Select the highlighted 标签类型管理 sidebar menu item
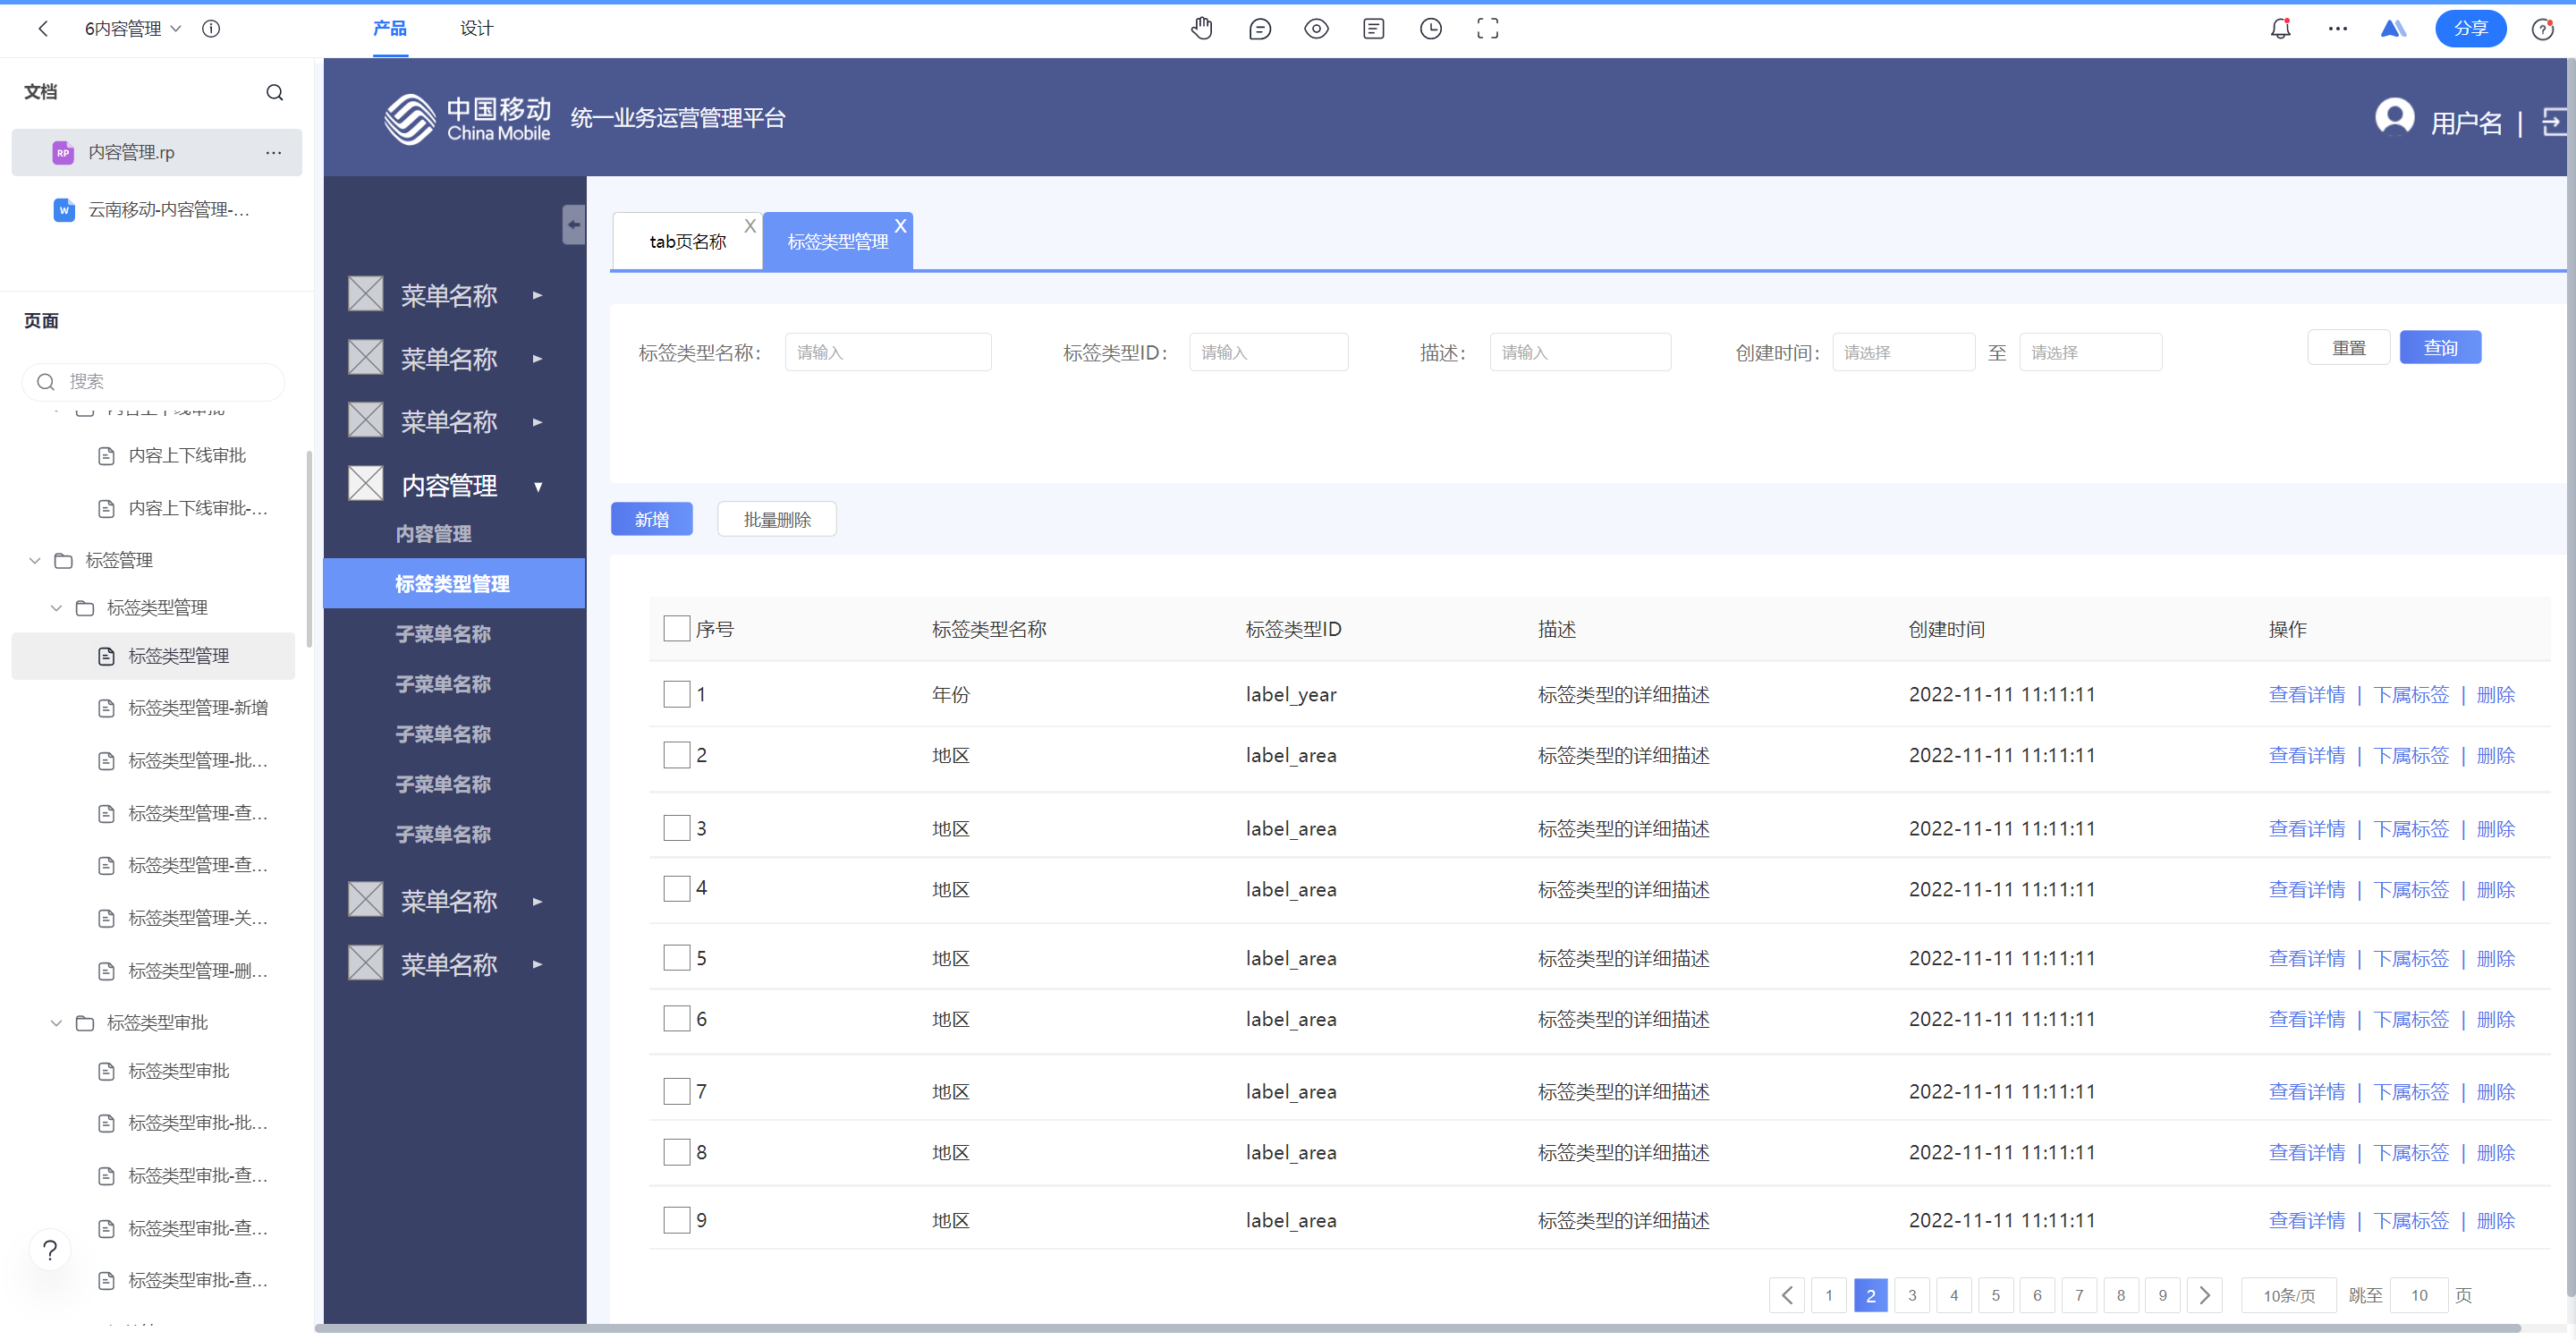Image resolution: width=2576 pixels, height=1340 pixels. (455, 583)
